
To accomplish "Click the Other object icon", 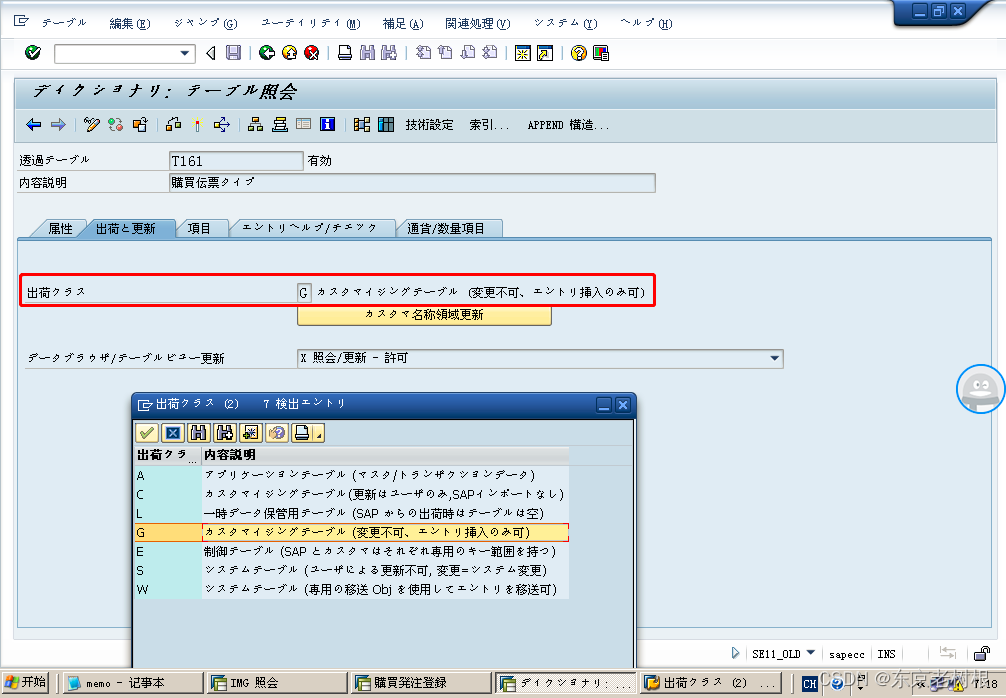I will (140, 124).
